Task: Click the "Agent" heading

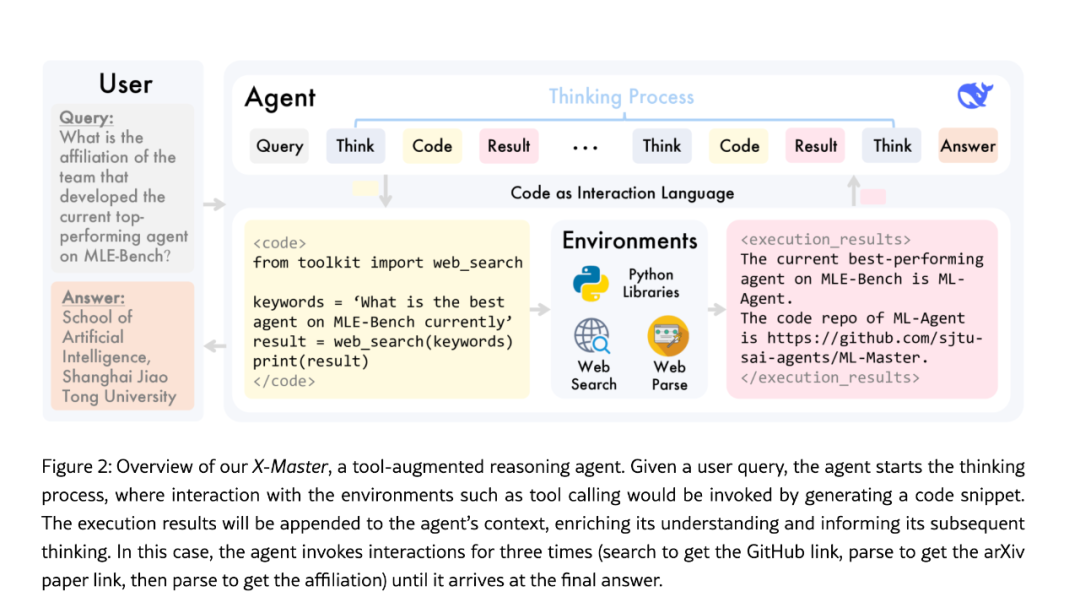Action: (280, 98)
